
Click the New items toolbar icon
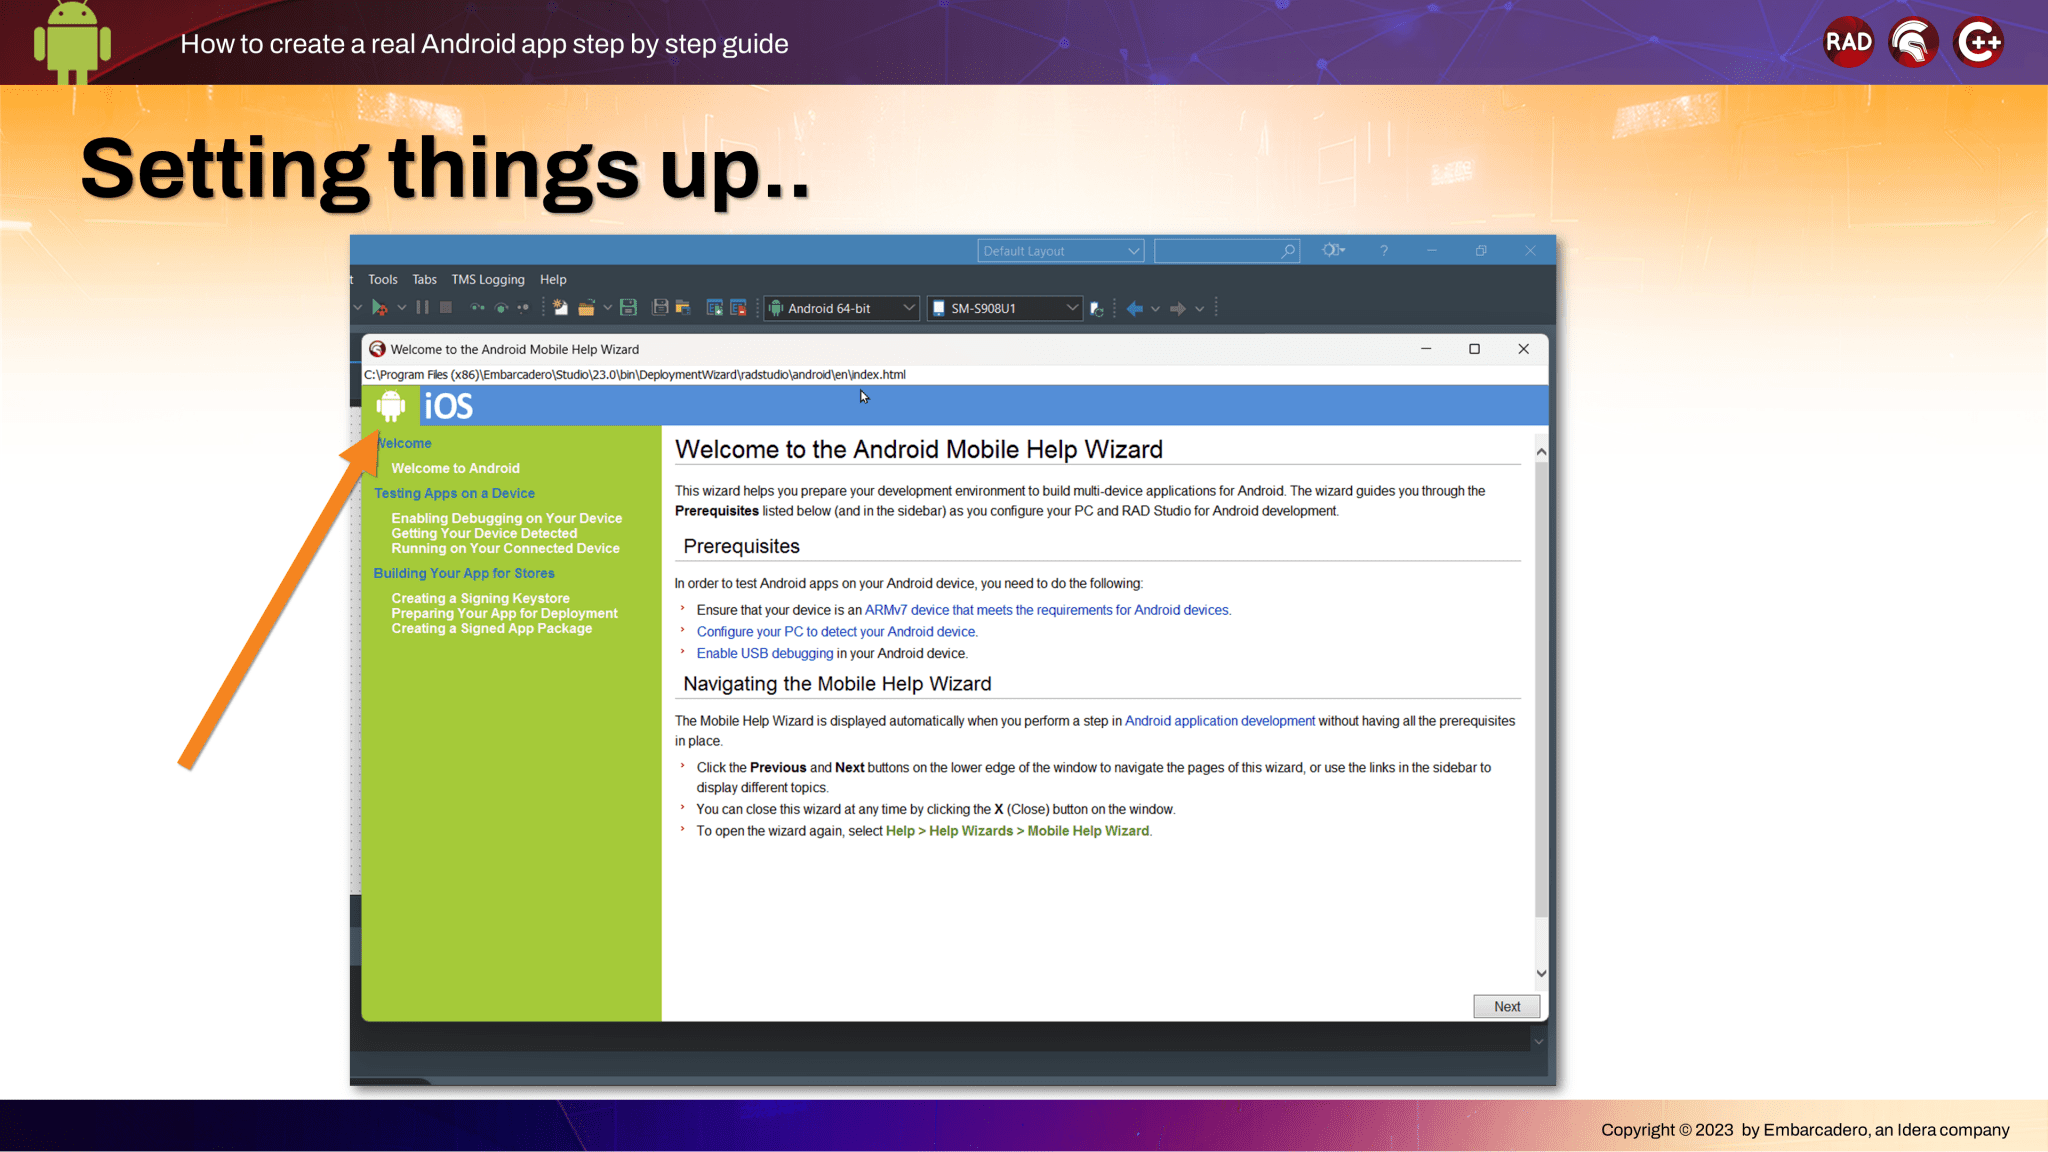[561, 308]
